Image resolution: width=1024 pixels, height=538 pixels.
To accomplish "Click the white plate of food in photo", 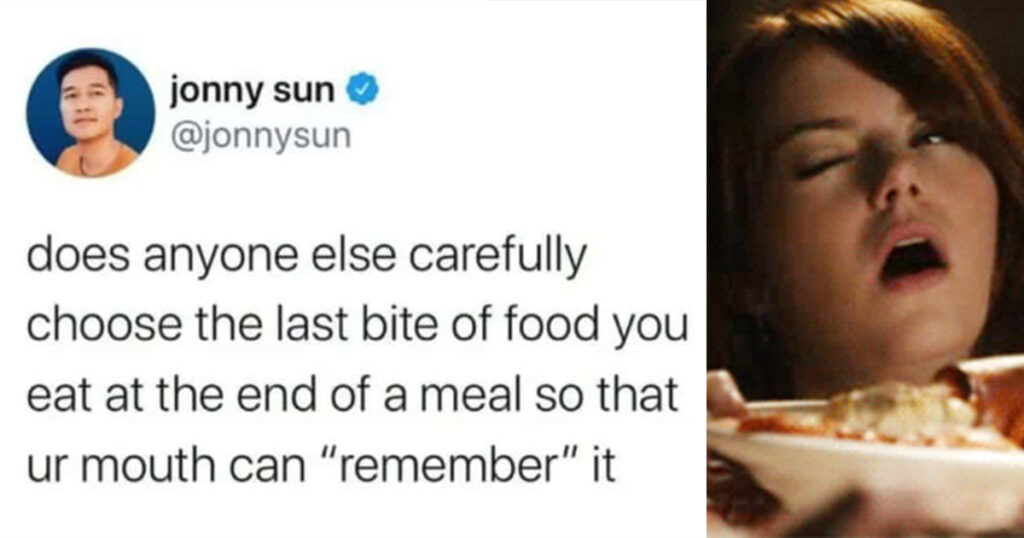I will point(869,457).
